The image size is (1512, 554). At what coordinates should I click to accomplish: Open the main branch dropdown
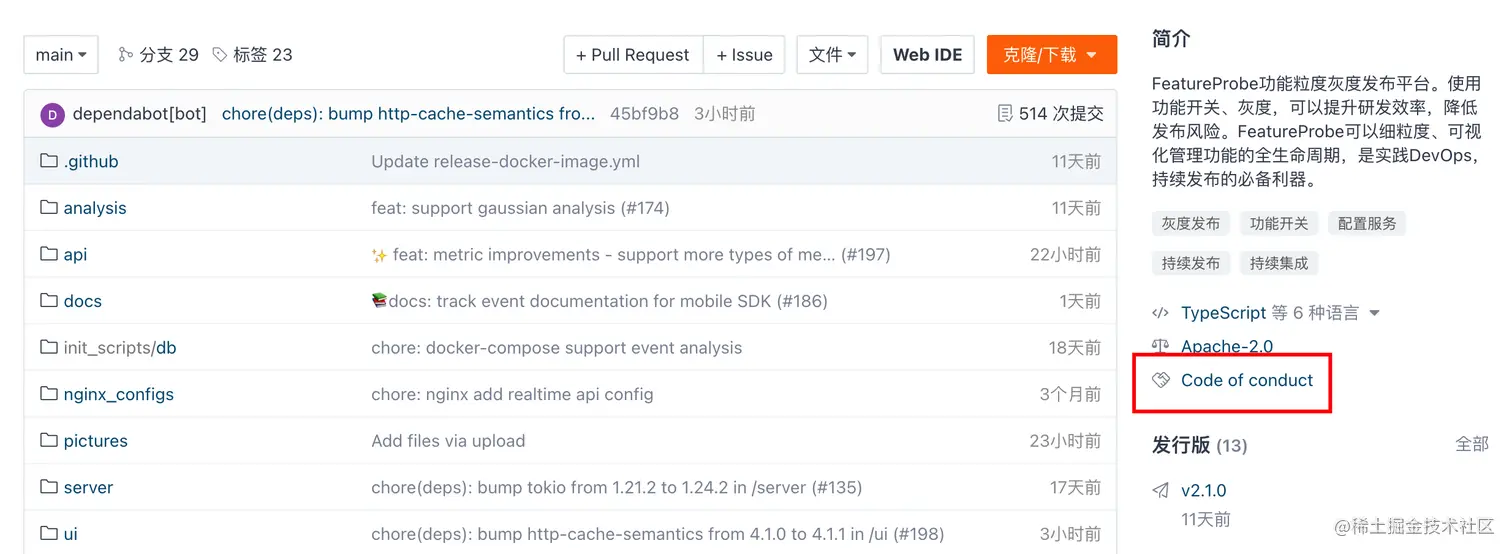[61, 55]
